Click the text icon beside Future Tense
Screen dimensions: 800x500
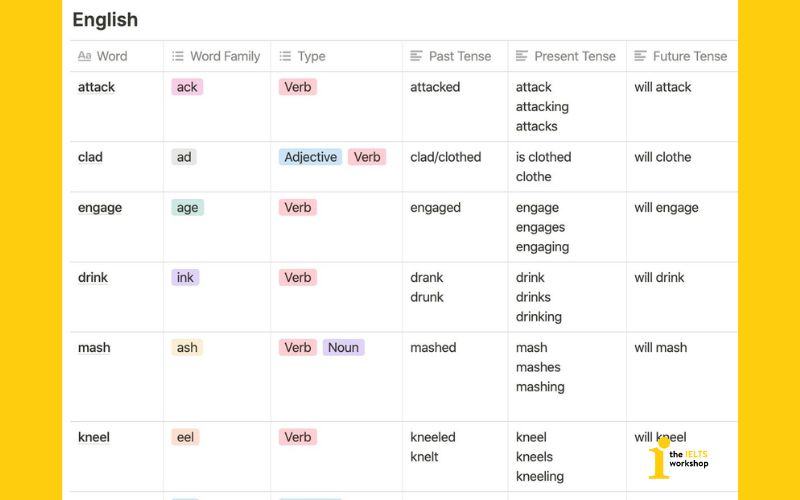[641, 57]
